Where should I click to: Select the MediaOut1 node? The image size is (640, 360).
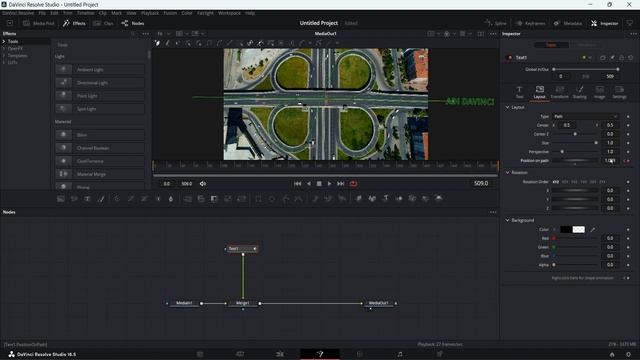coord(378,303)
